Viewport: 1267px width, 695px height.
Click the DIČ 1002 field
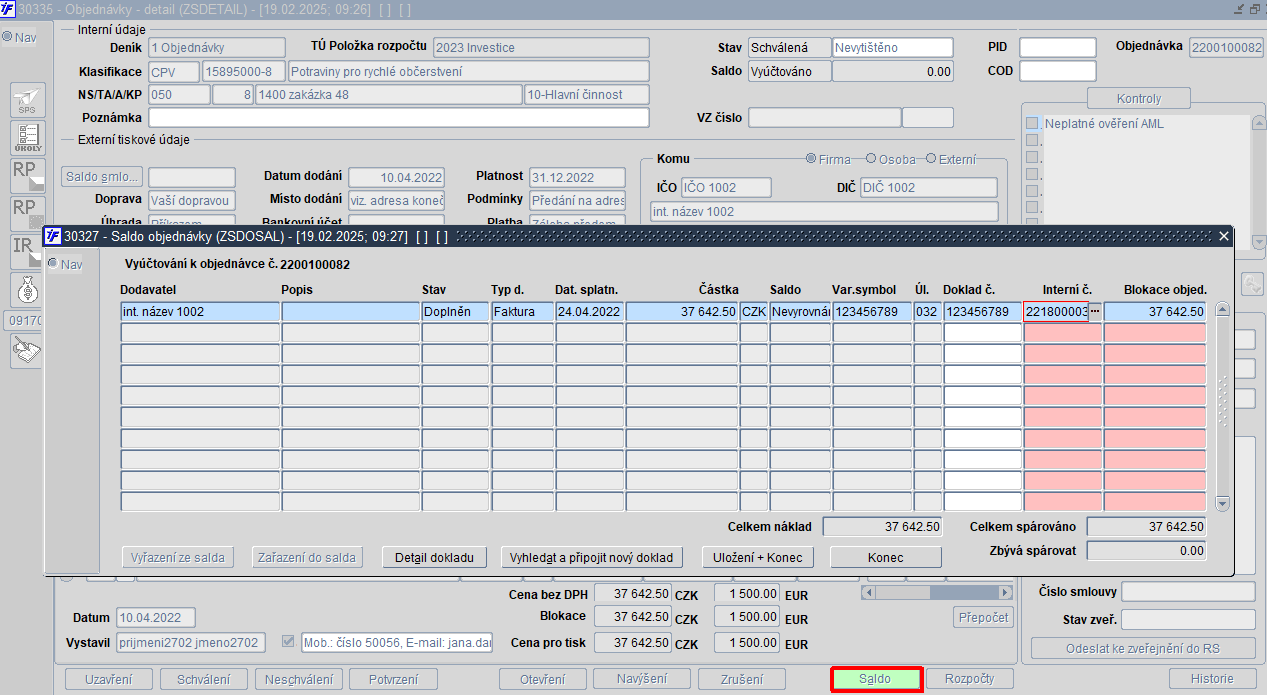tap(929, 187)
